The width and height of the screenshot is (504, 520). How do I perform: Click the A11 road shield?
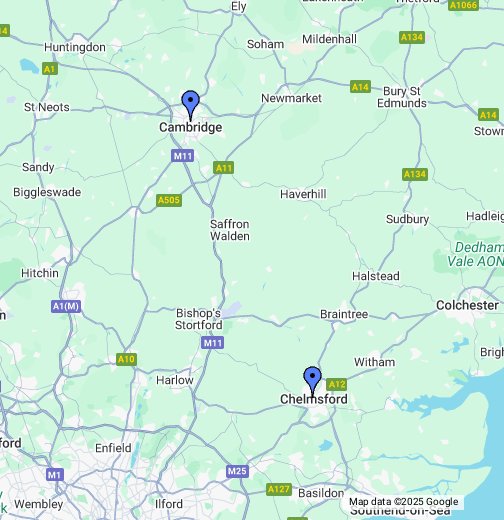223,168
